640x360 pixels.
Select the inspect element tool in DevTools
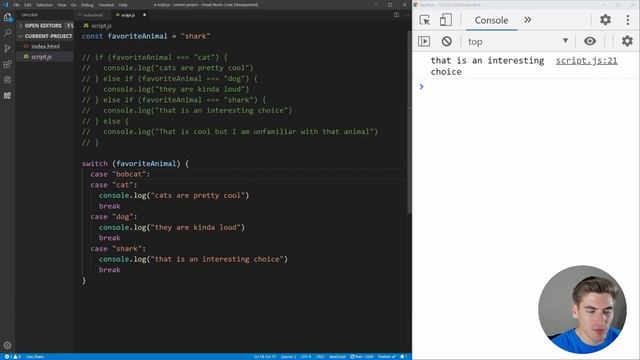click(x=424, y=20)
